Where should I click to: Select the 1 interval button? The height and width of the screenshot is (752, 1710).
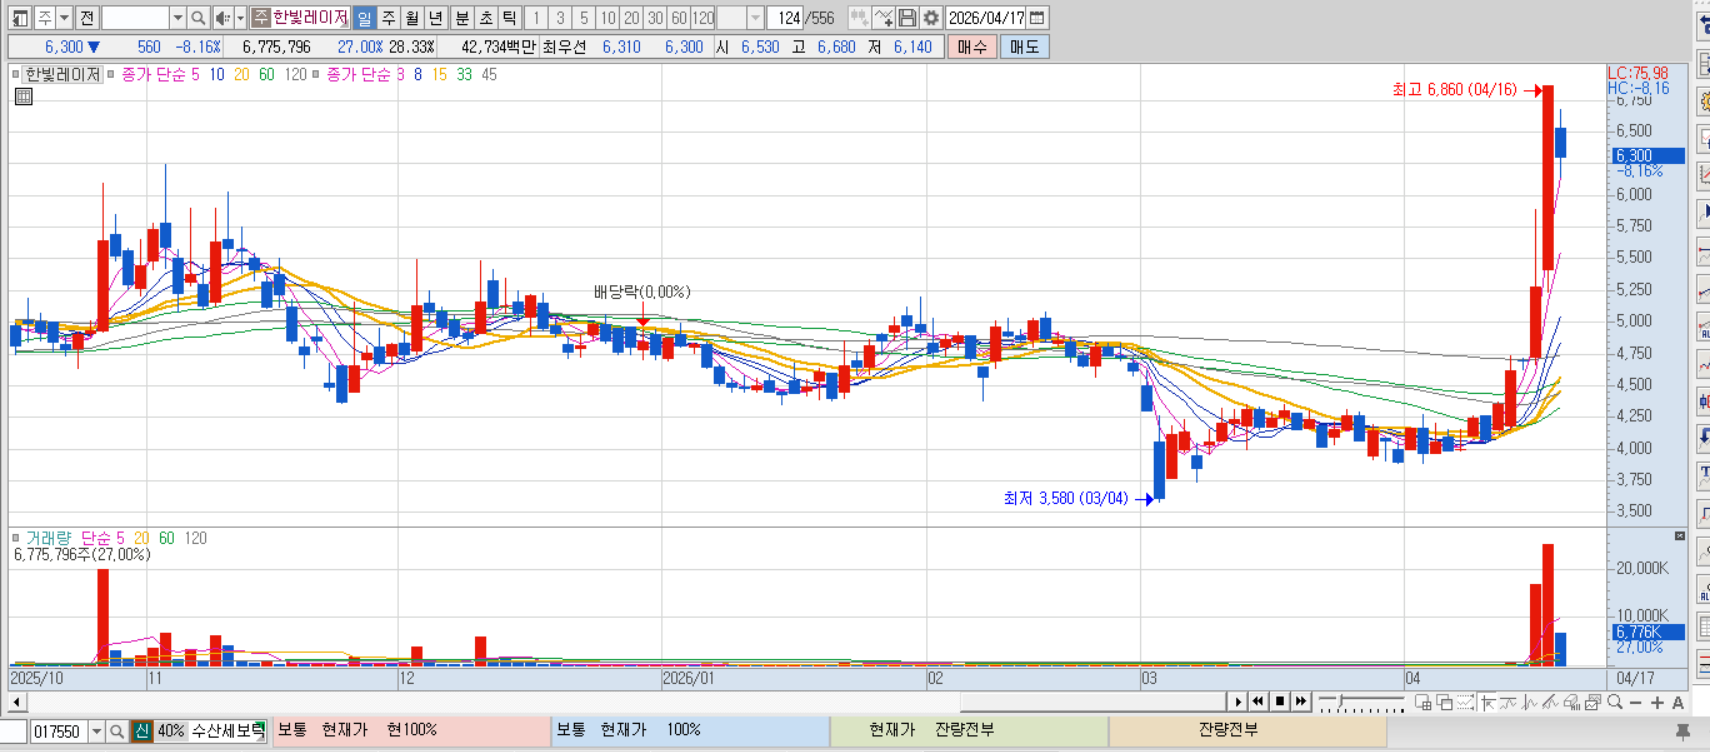click(x=536, y=18)
